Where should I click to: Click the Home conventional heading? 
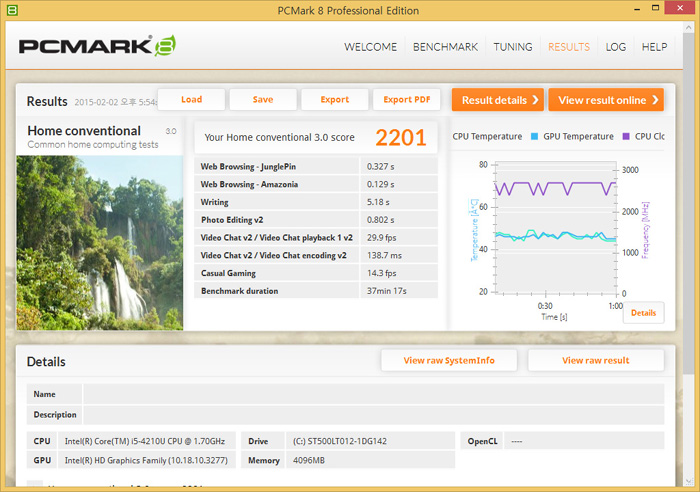(84, 131)
